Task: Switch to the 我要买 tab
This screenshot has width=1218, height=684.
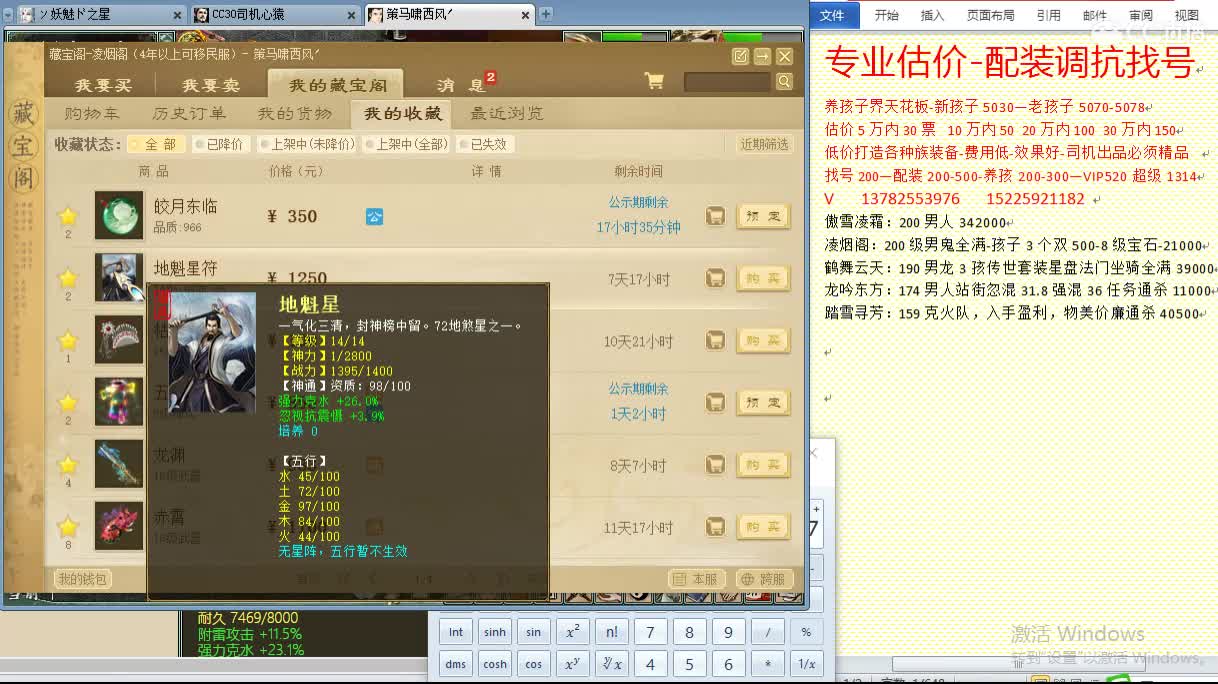Action: [x=104, y=85]
